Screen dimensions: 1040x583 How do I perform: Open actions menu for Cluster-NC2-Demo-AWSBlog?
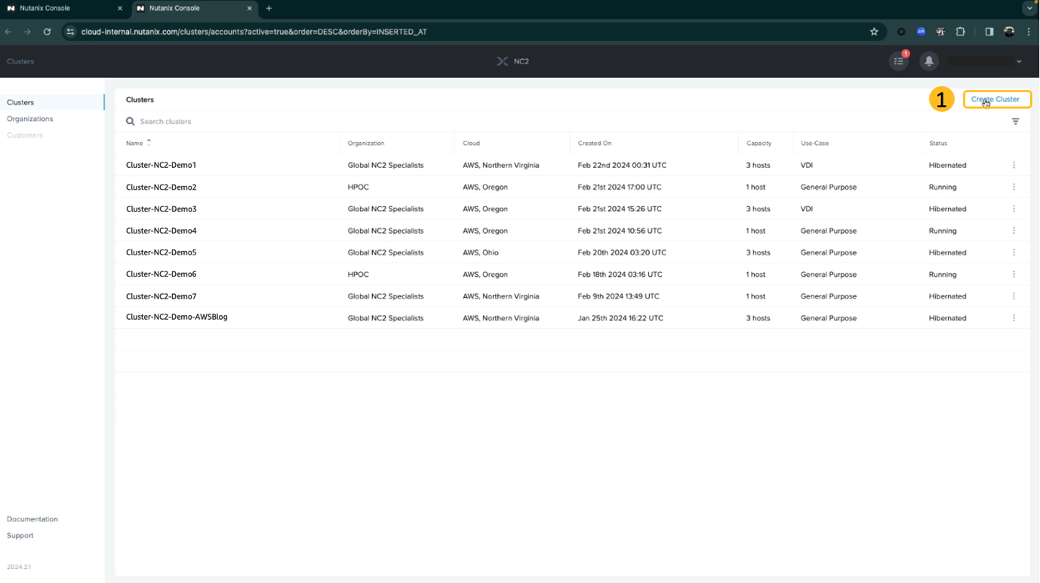pos(1013,318)
